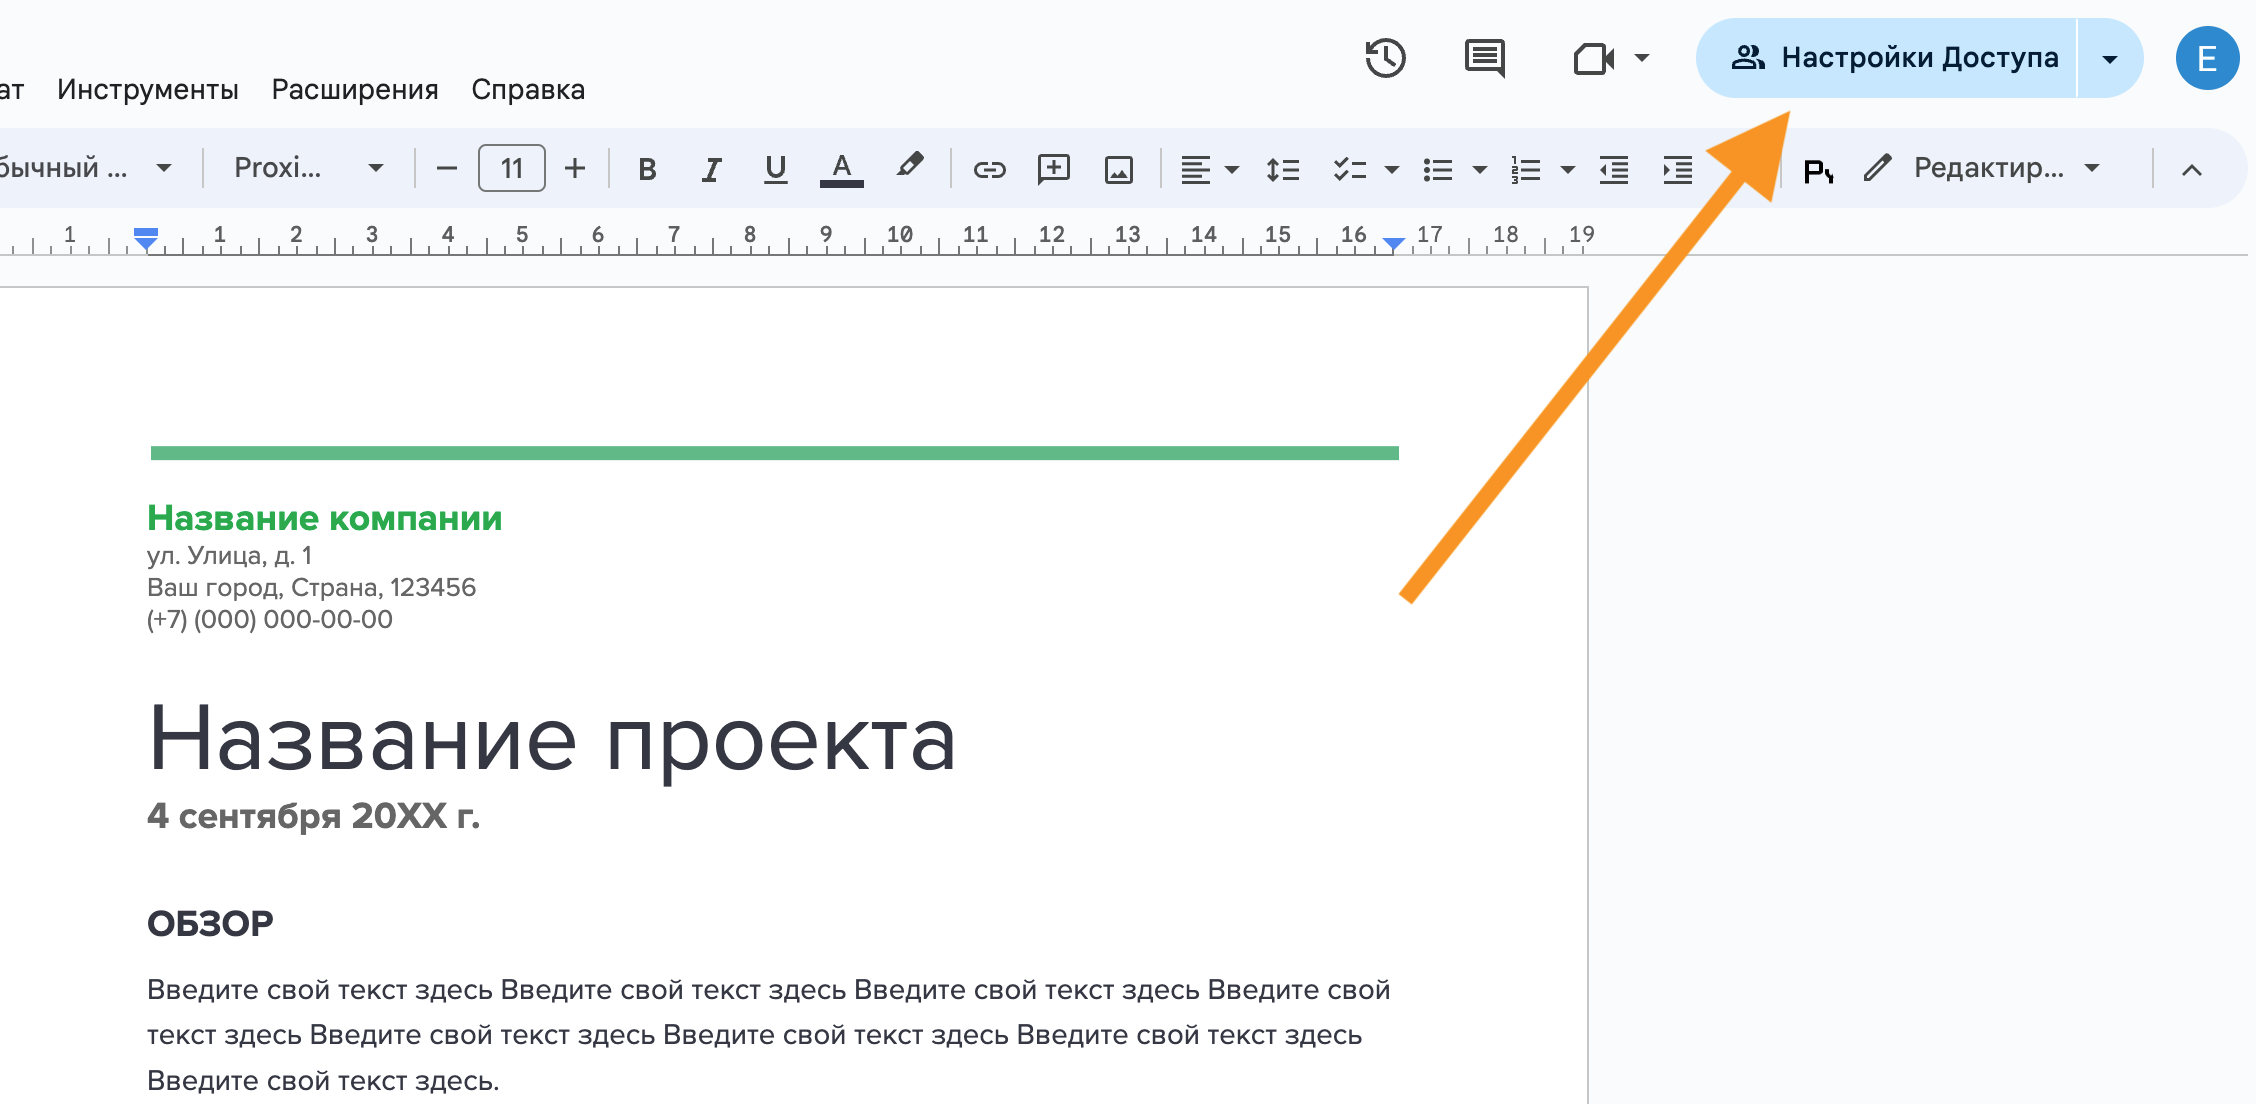This screenshot has height=1104, width=2256.
Task: Add a comment using toolbar icon
Action: pyautogui.click(x=1053, y=169)
